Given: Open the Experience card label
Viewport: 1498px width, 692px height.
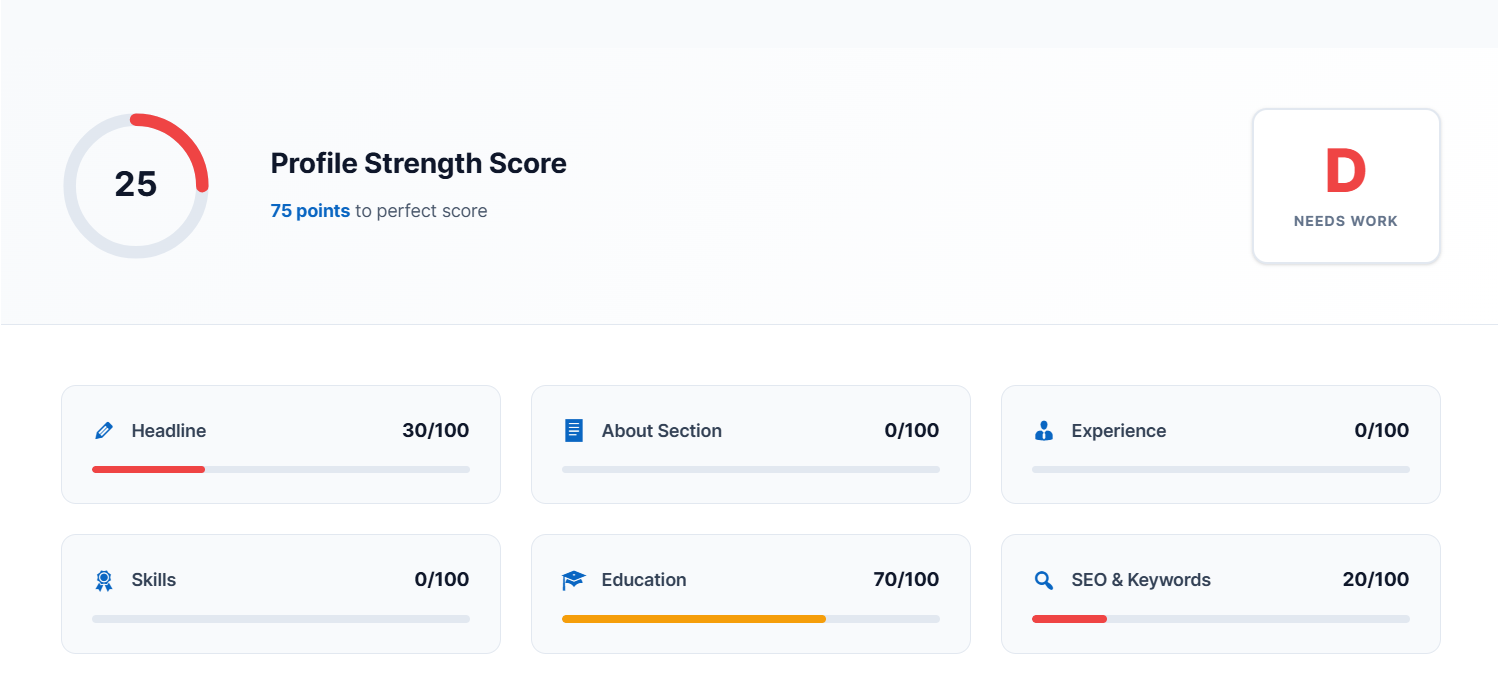Looking at the screenshot, I should coord(1118,431).
